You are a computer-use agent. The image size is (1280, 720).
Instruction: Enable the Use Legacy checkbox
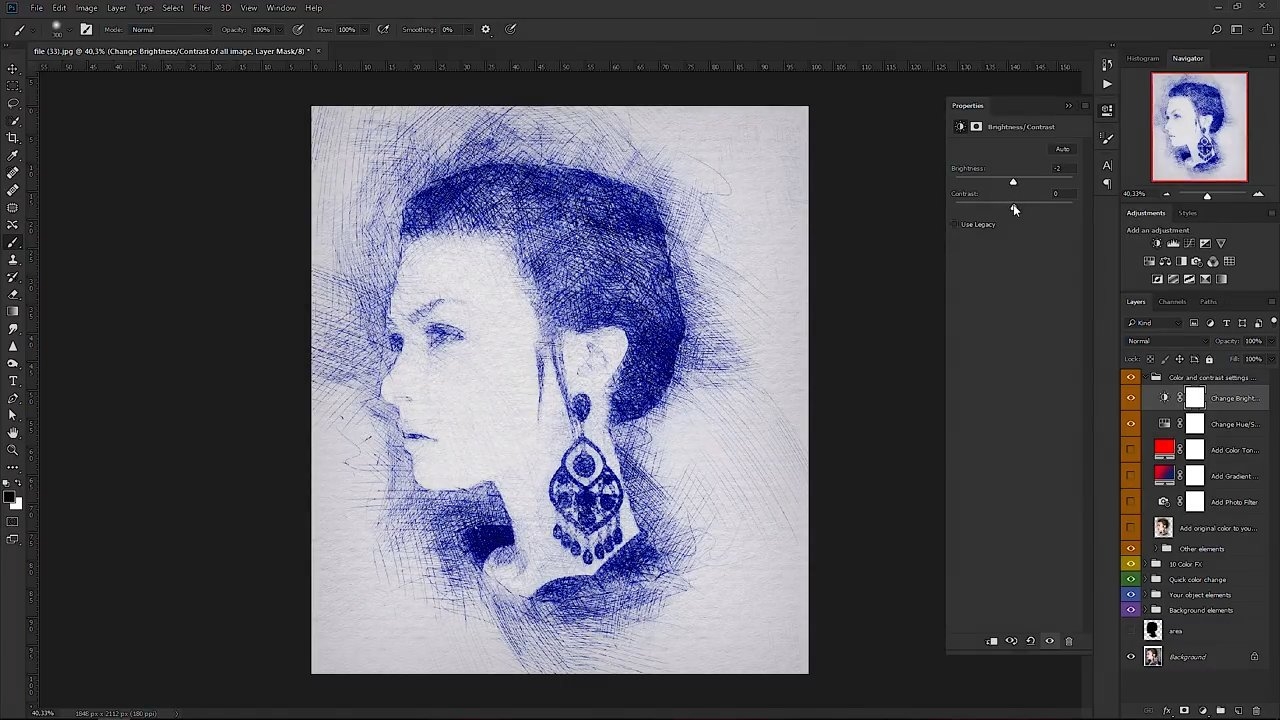(955, 224)
